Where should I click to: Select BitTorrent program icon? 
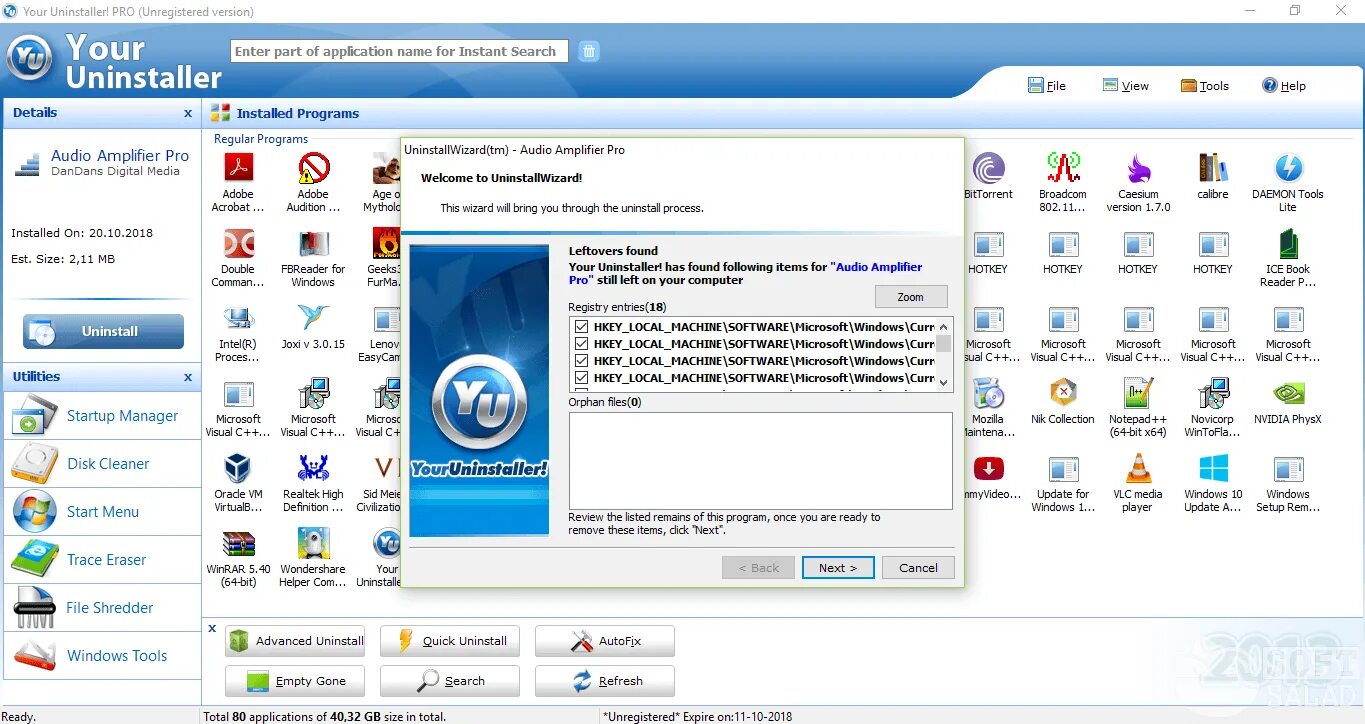click(x=988, y=167)
